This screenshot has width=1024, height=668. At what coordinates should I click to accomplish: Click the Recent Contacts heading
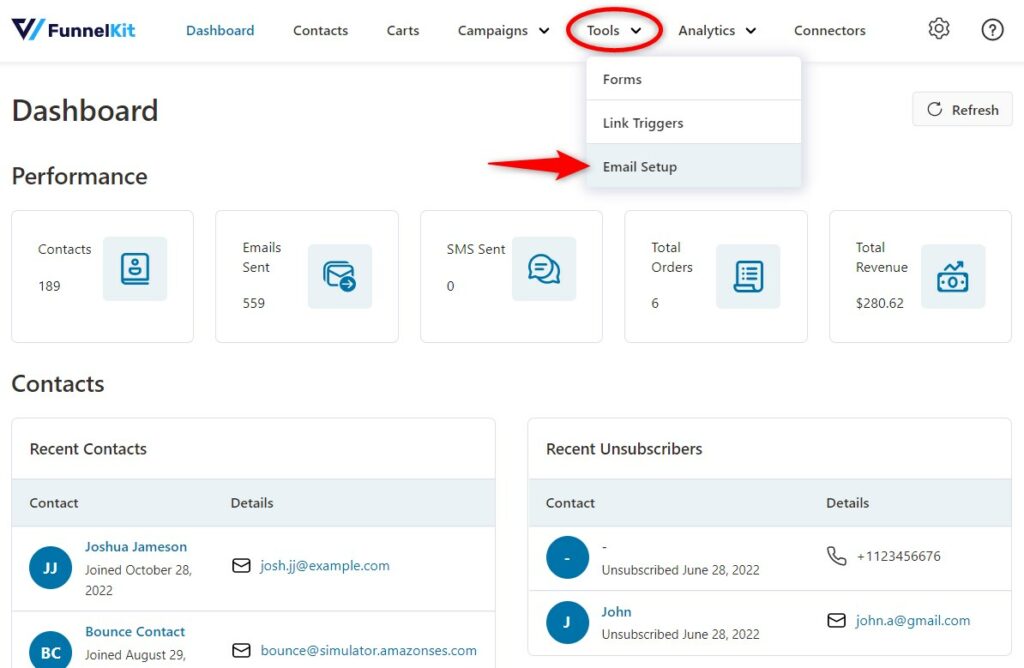tap(88, 449)
